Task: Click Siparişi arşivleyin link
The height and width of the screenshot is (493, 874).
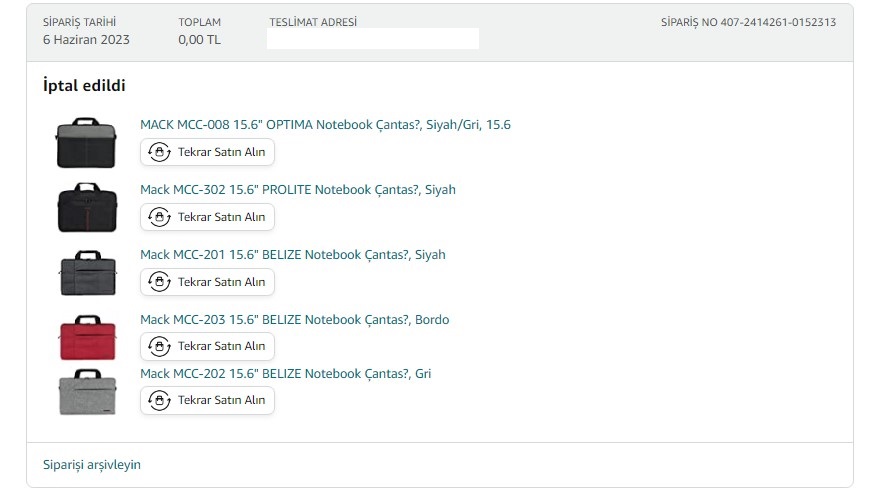Action: pos(92,465)
